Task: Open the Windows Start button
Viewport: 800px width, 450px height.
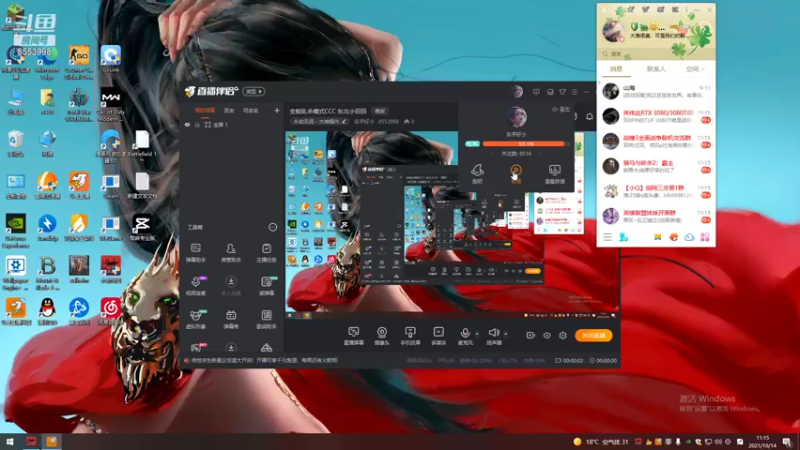Action: coord(9,442)
